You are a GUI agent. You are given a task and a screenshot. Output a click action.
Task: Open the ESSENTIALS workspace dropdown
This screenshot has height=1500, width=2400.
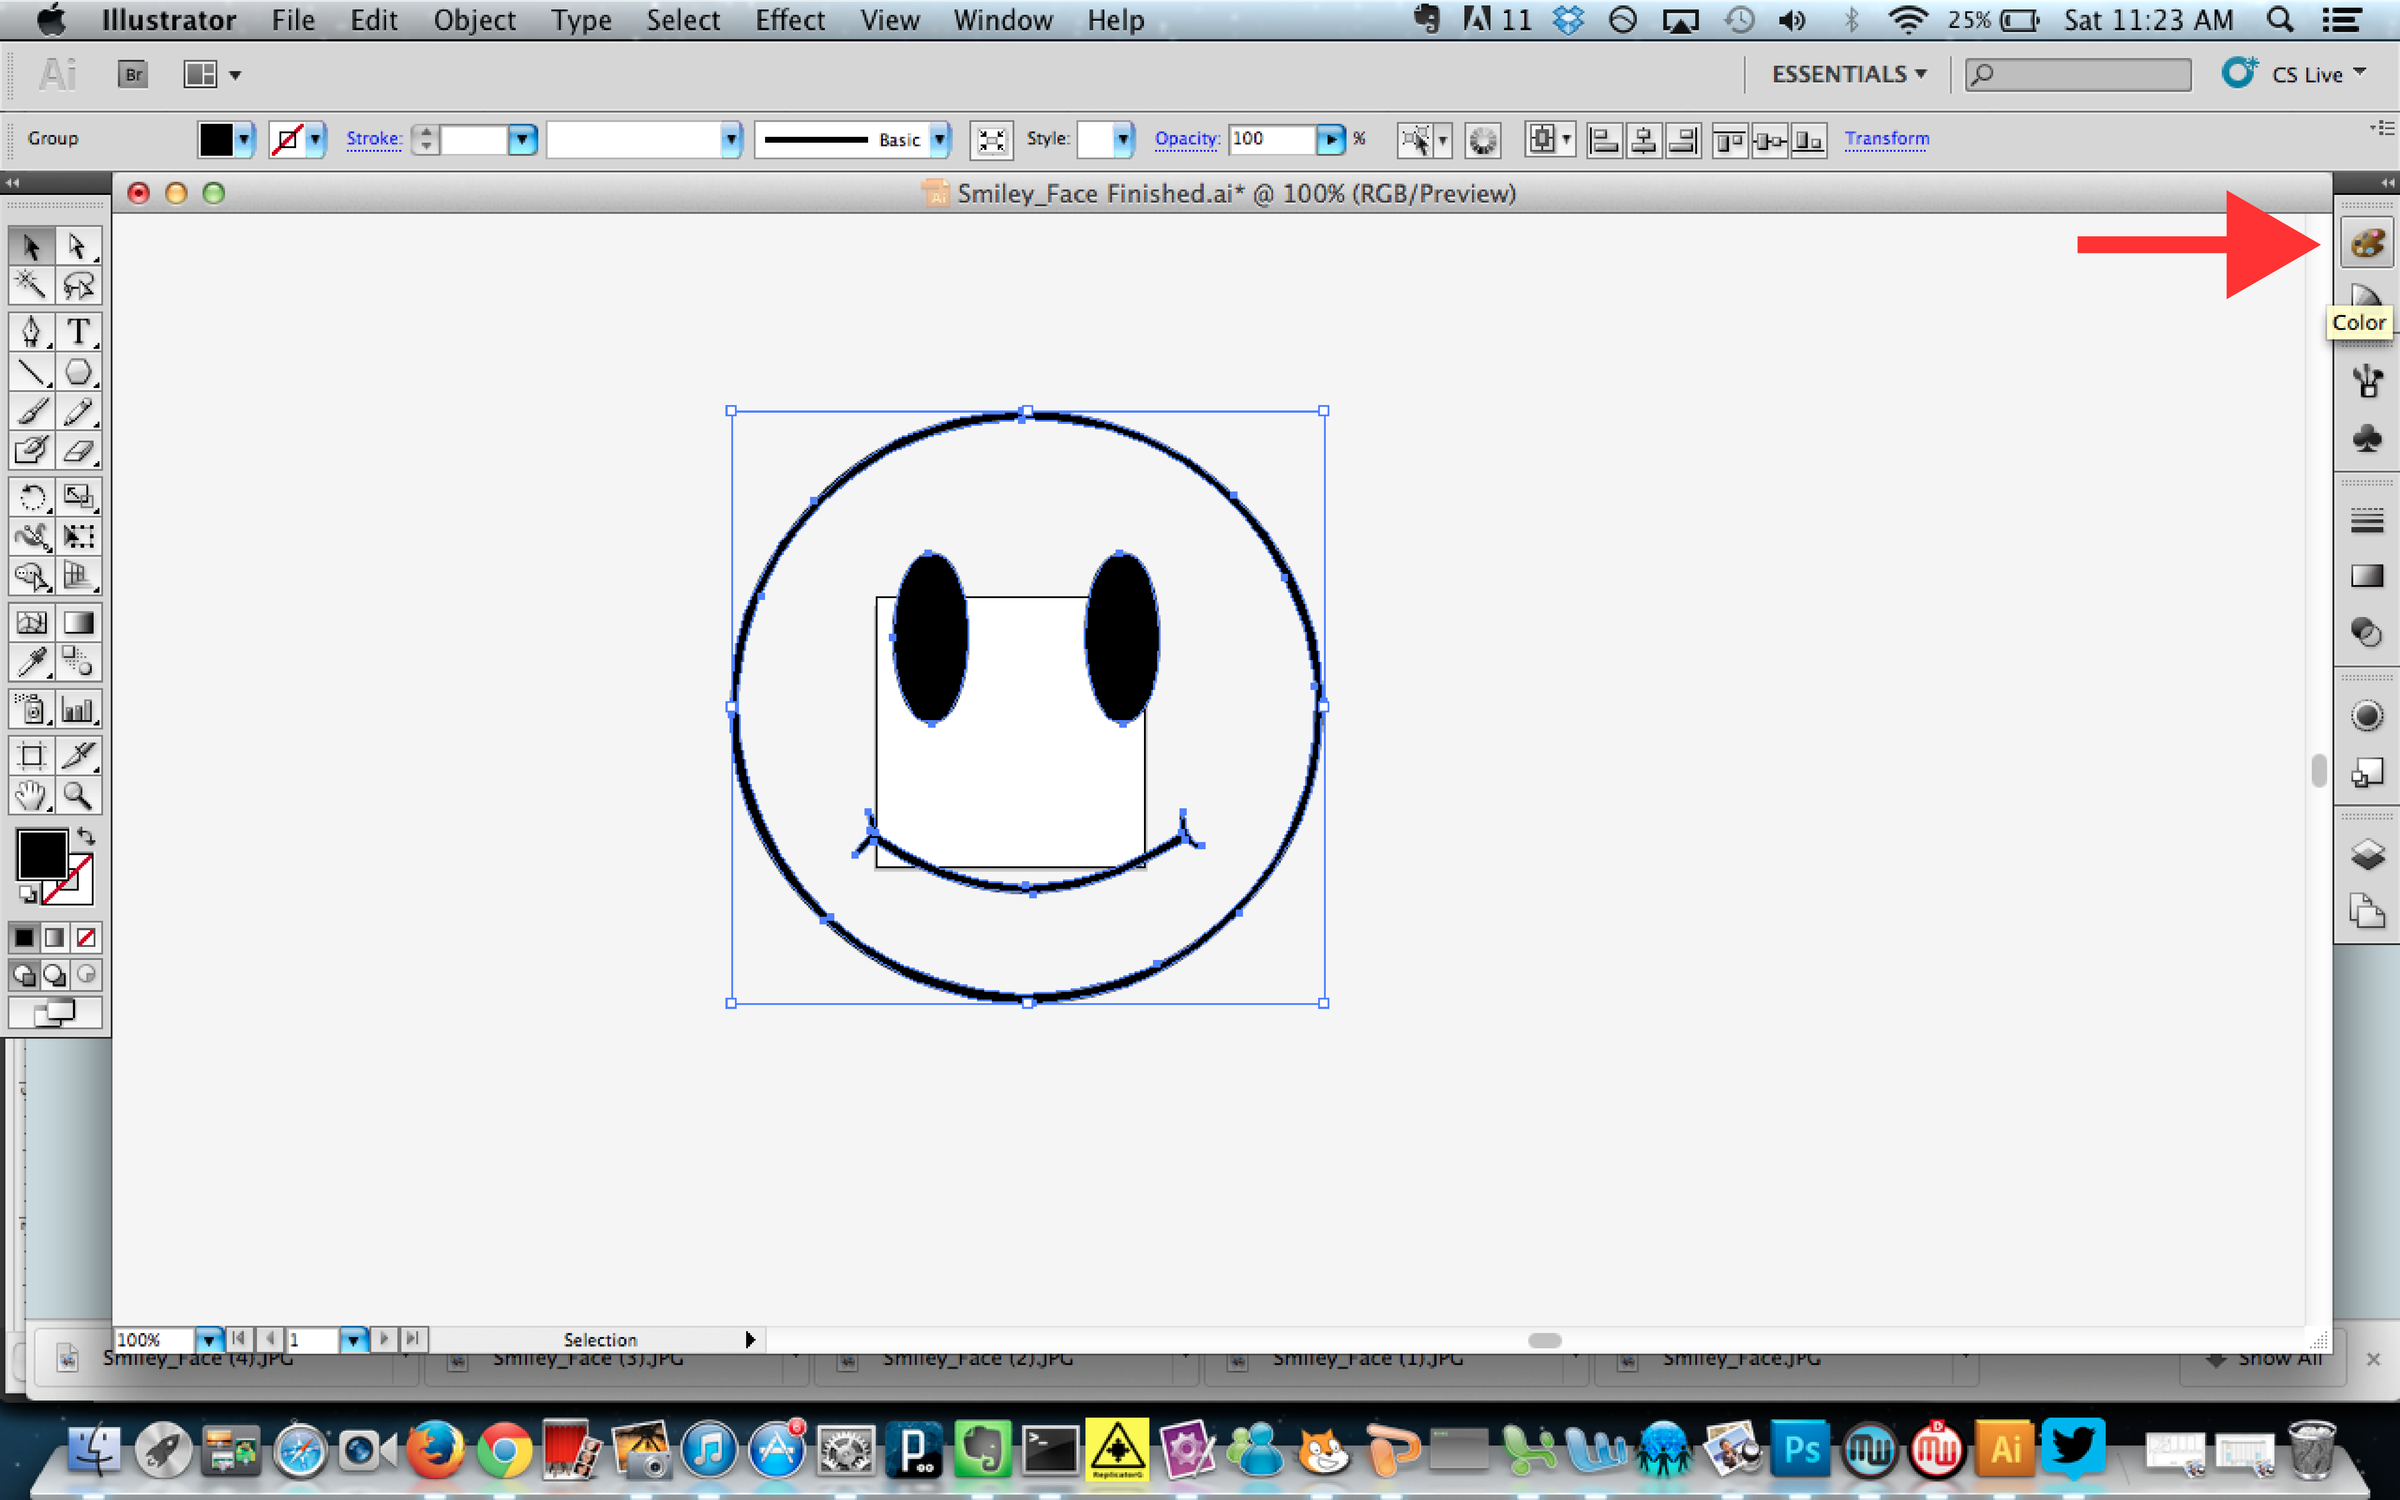pos(1848,73)
